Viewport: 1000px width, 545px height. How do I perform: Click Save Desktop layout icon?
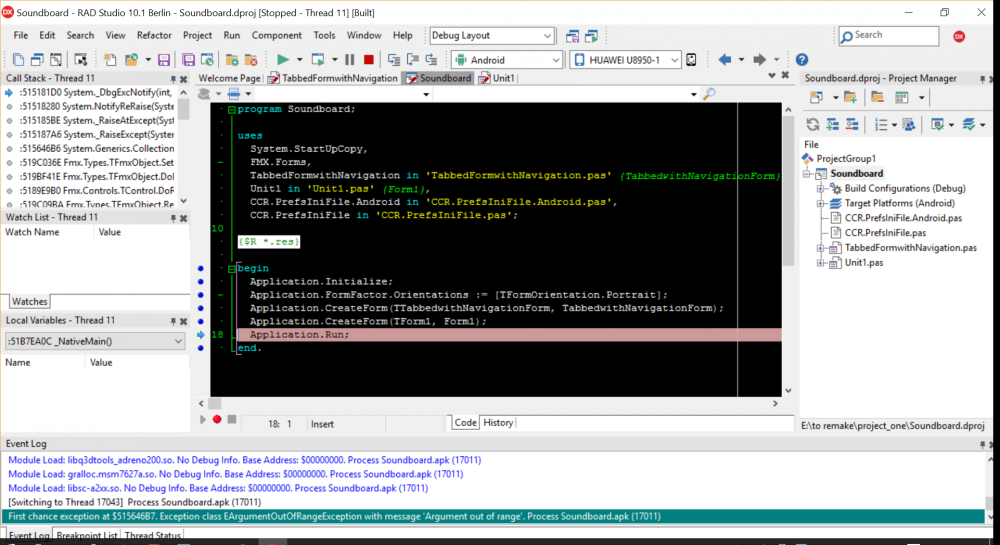point(573,36)
